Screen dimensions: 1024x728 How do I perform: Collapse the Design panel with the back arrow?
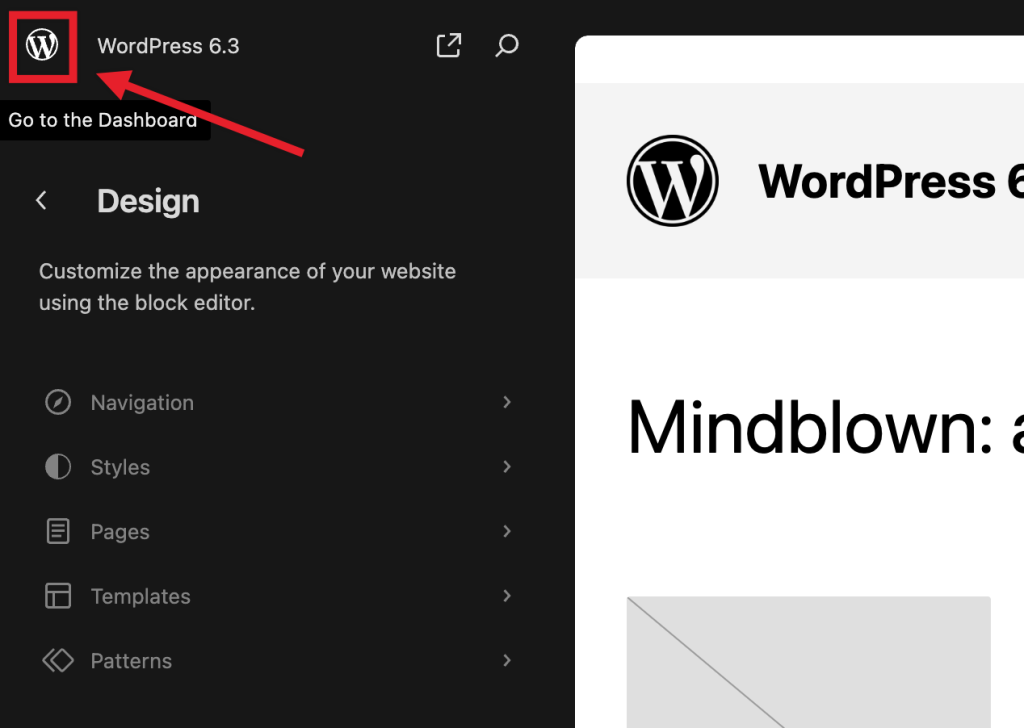41,200
